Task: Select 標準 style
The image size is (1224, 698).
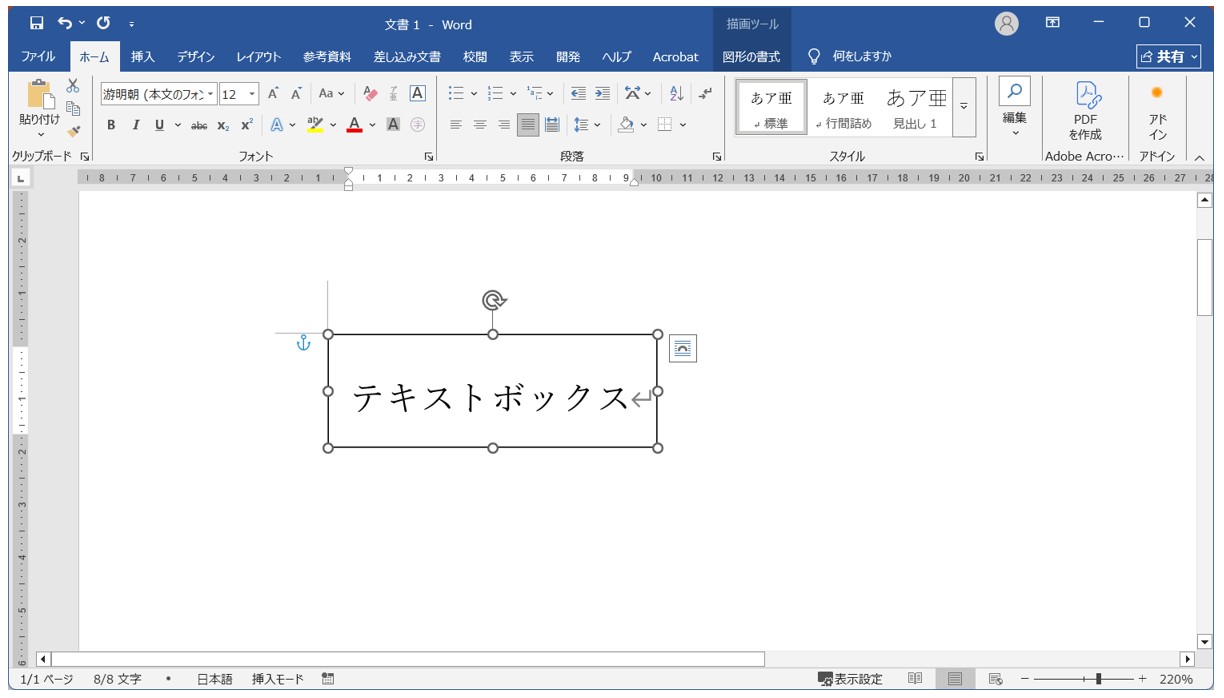Action: tap(771, 108)
